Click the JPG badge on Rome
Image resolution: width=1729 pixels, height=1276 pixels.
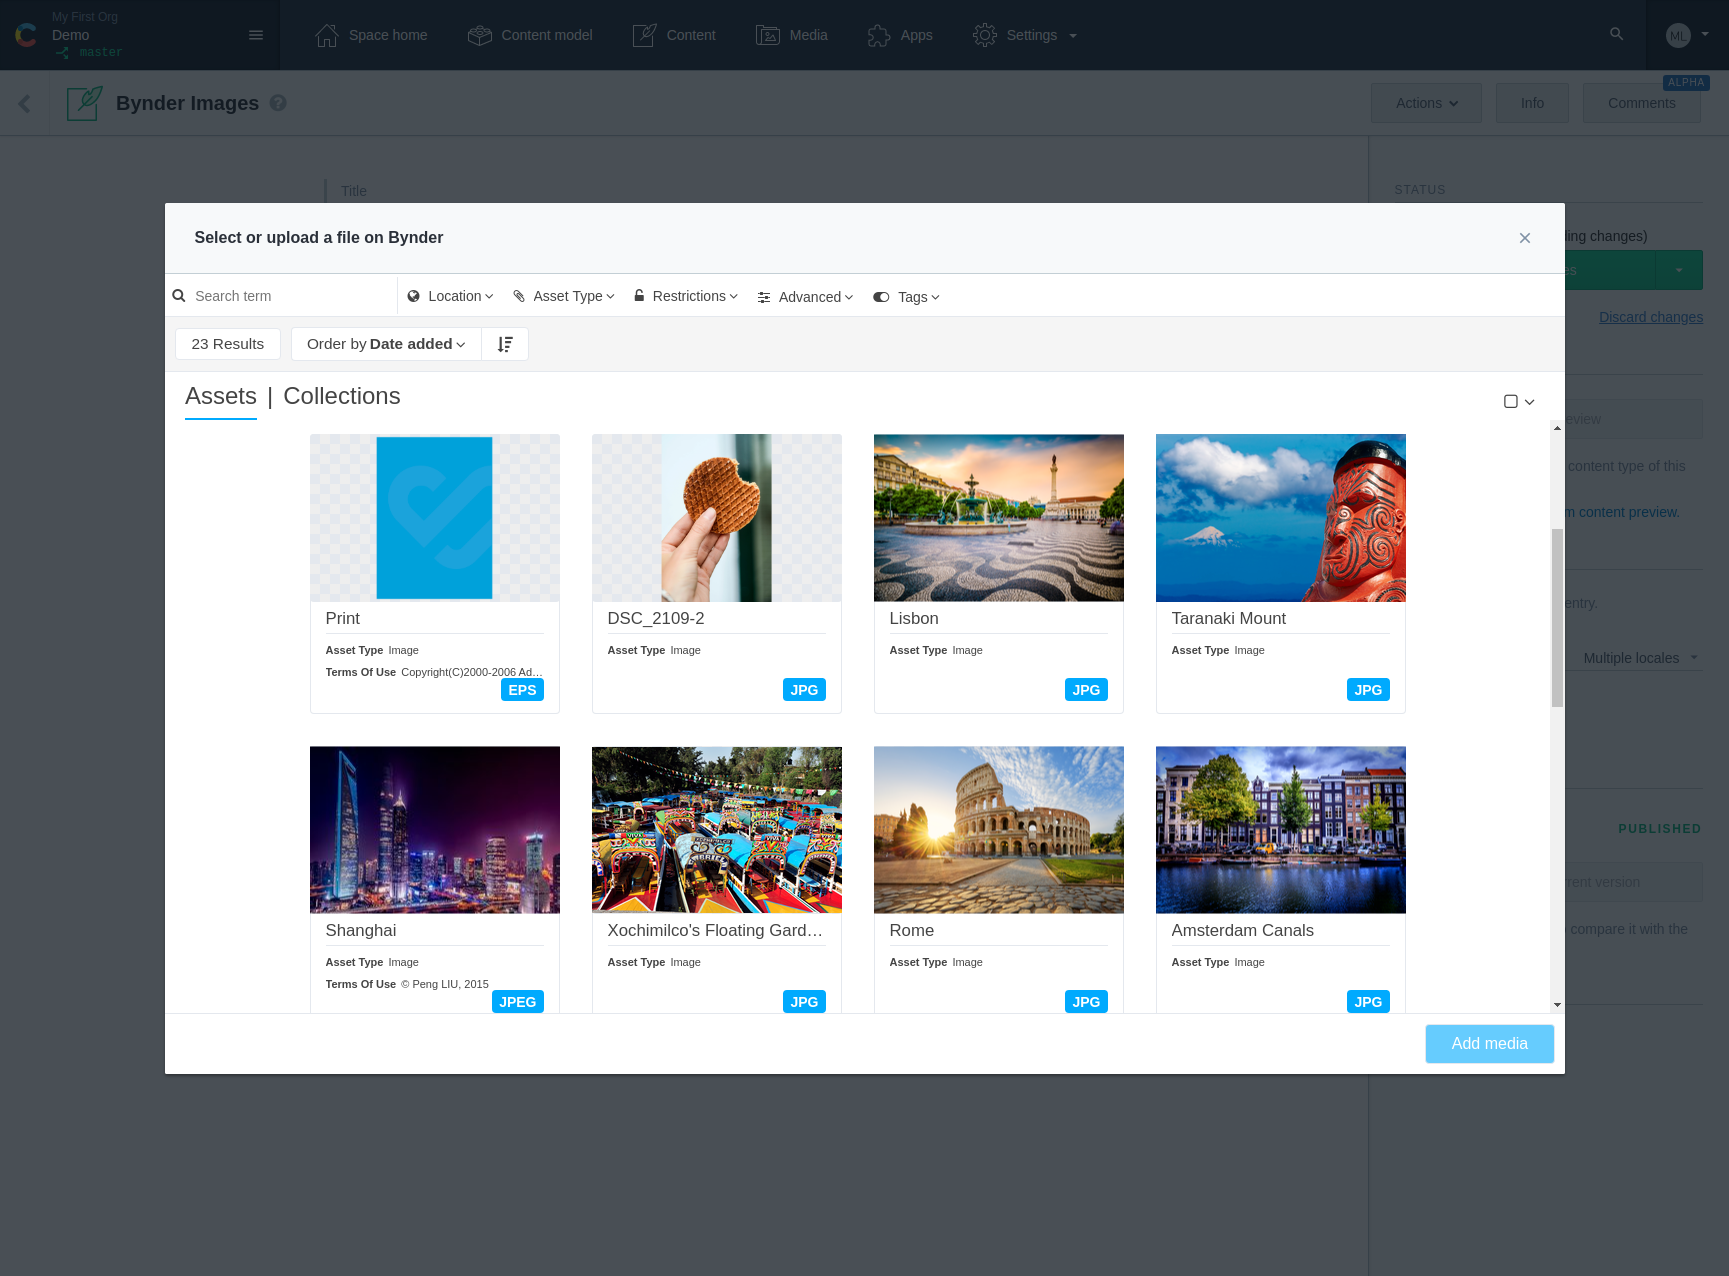coord(1086,1002)
